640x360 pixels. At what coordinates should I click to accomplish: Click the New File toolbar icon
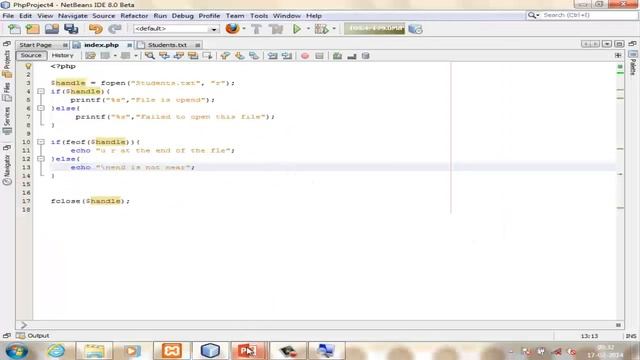(14, 29)
